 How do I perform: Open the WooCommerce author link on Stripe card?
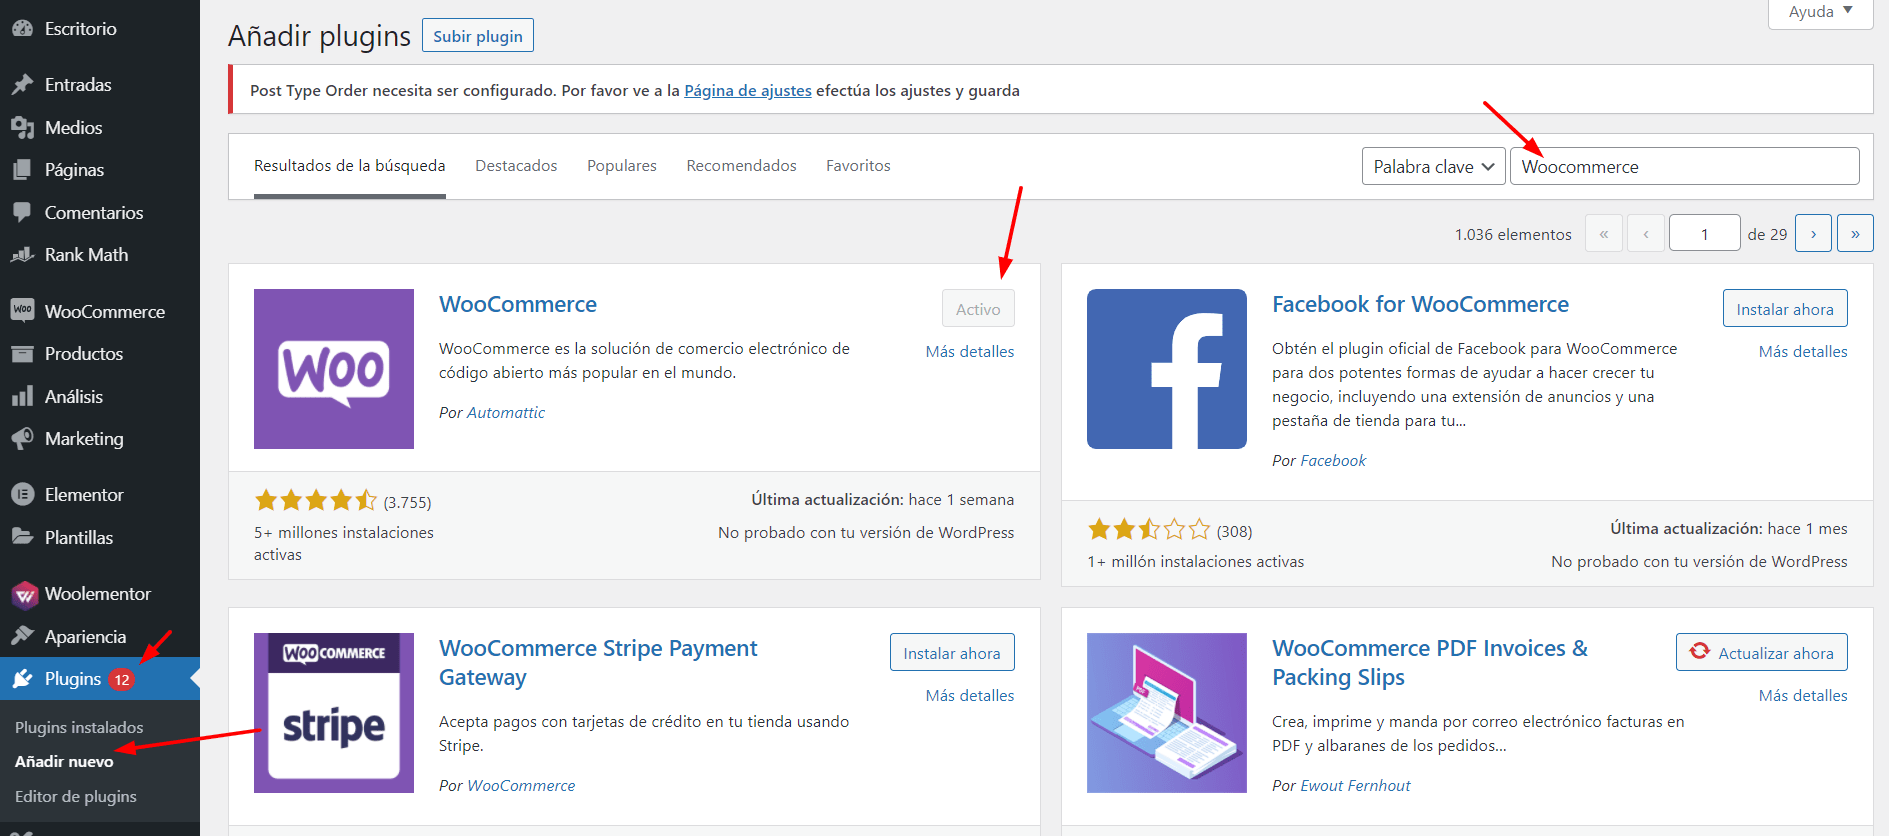tap(521, 786)
